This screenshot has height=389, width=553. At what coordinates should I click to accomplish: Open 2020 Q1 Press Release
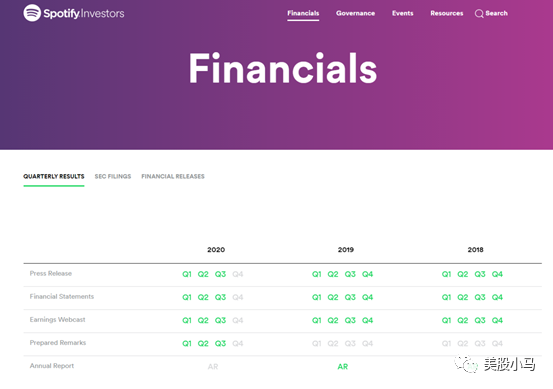(187, 274)
